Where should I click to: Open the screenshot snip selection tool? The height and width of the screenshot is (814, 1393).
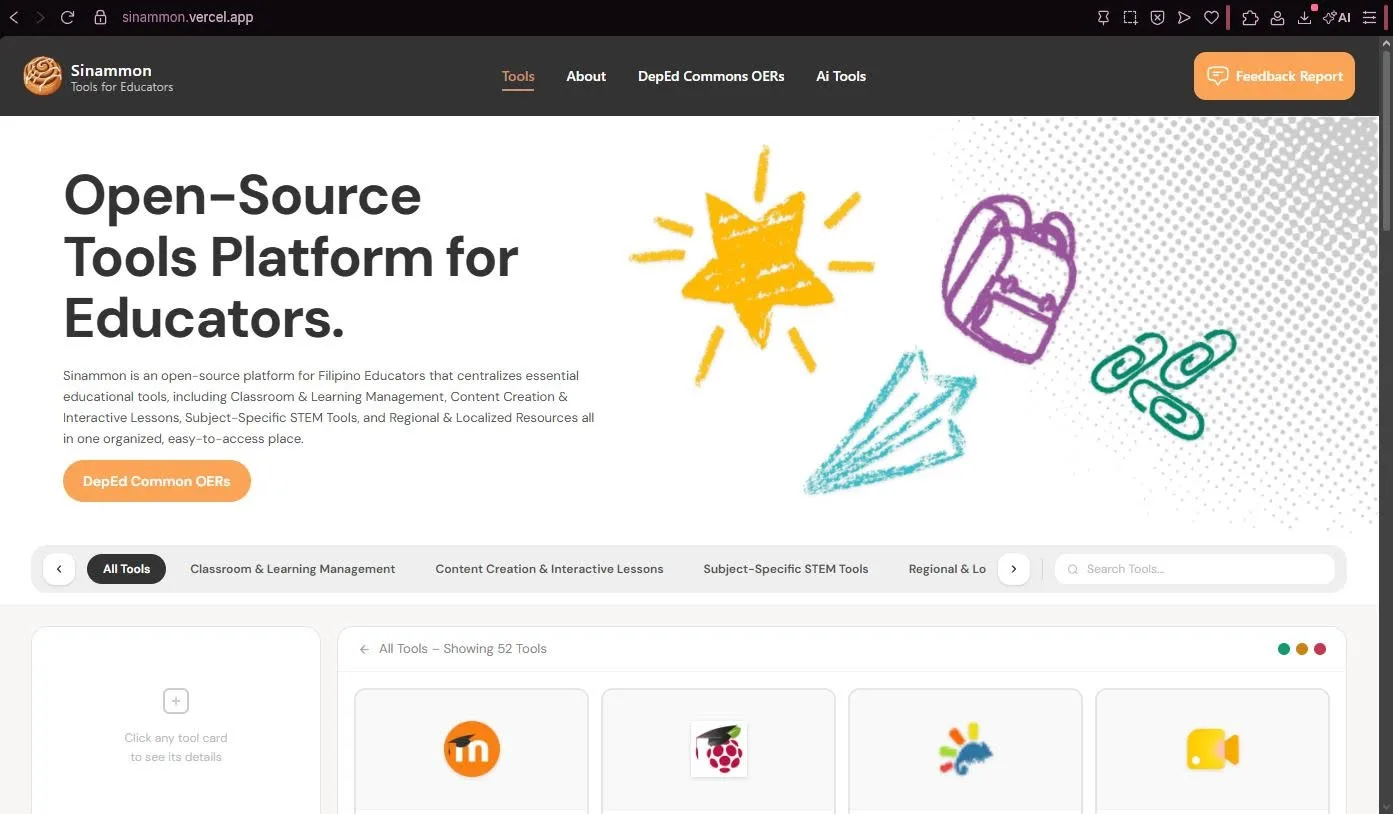pyautogui.click(x=1130, y=17)
